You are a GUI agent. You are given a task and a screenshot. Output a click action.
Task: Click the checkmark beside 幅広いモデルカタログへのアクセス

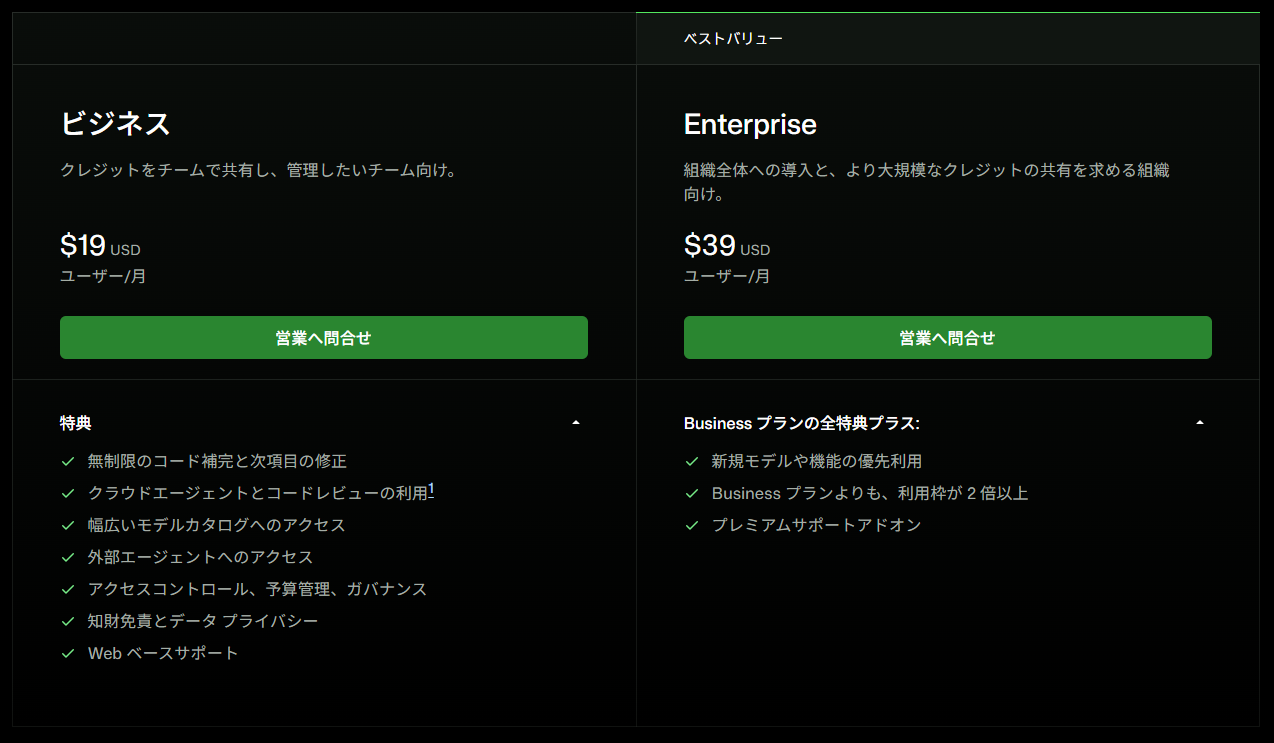pyautogui.click(x=68, y=525)
